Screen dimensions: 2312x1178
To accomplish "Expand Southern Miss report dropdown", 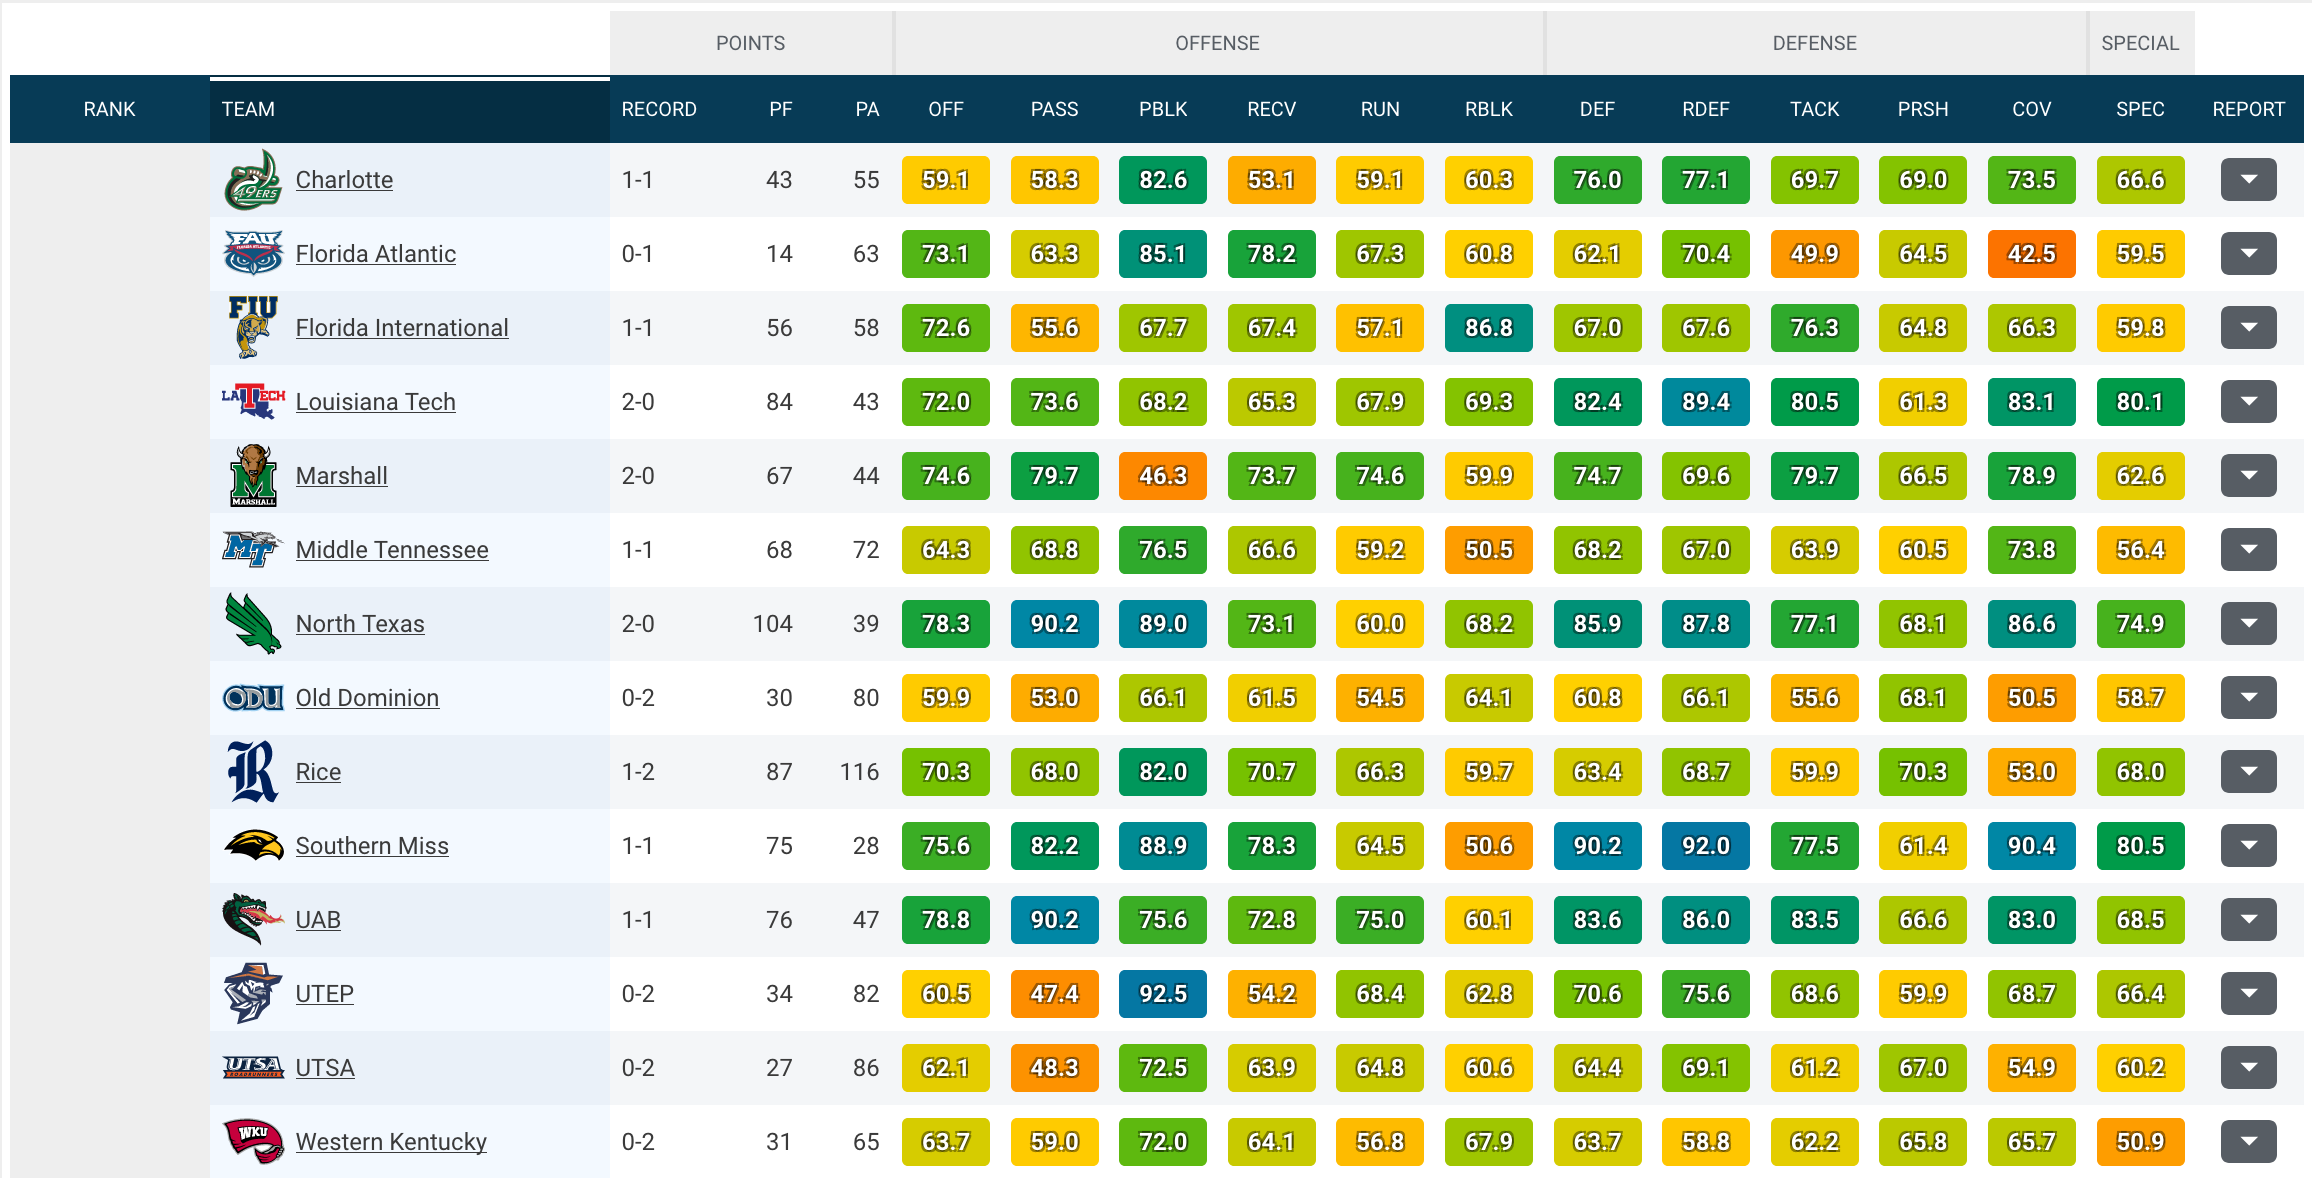I will pos(2248,846).
